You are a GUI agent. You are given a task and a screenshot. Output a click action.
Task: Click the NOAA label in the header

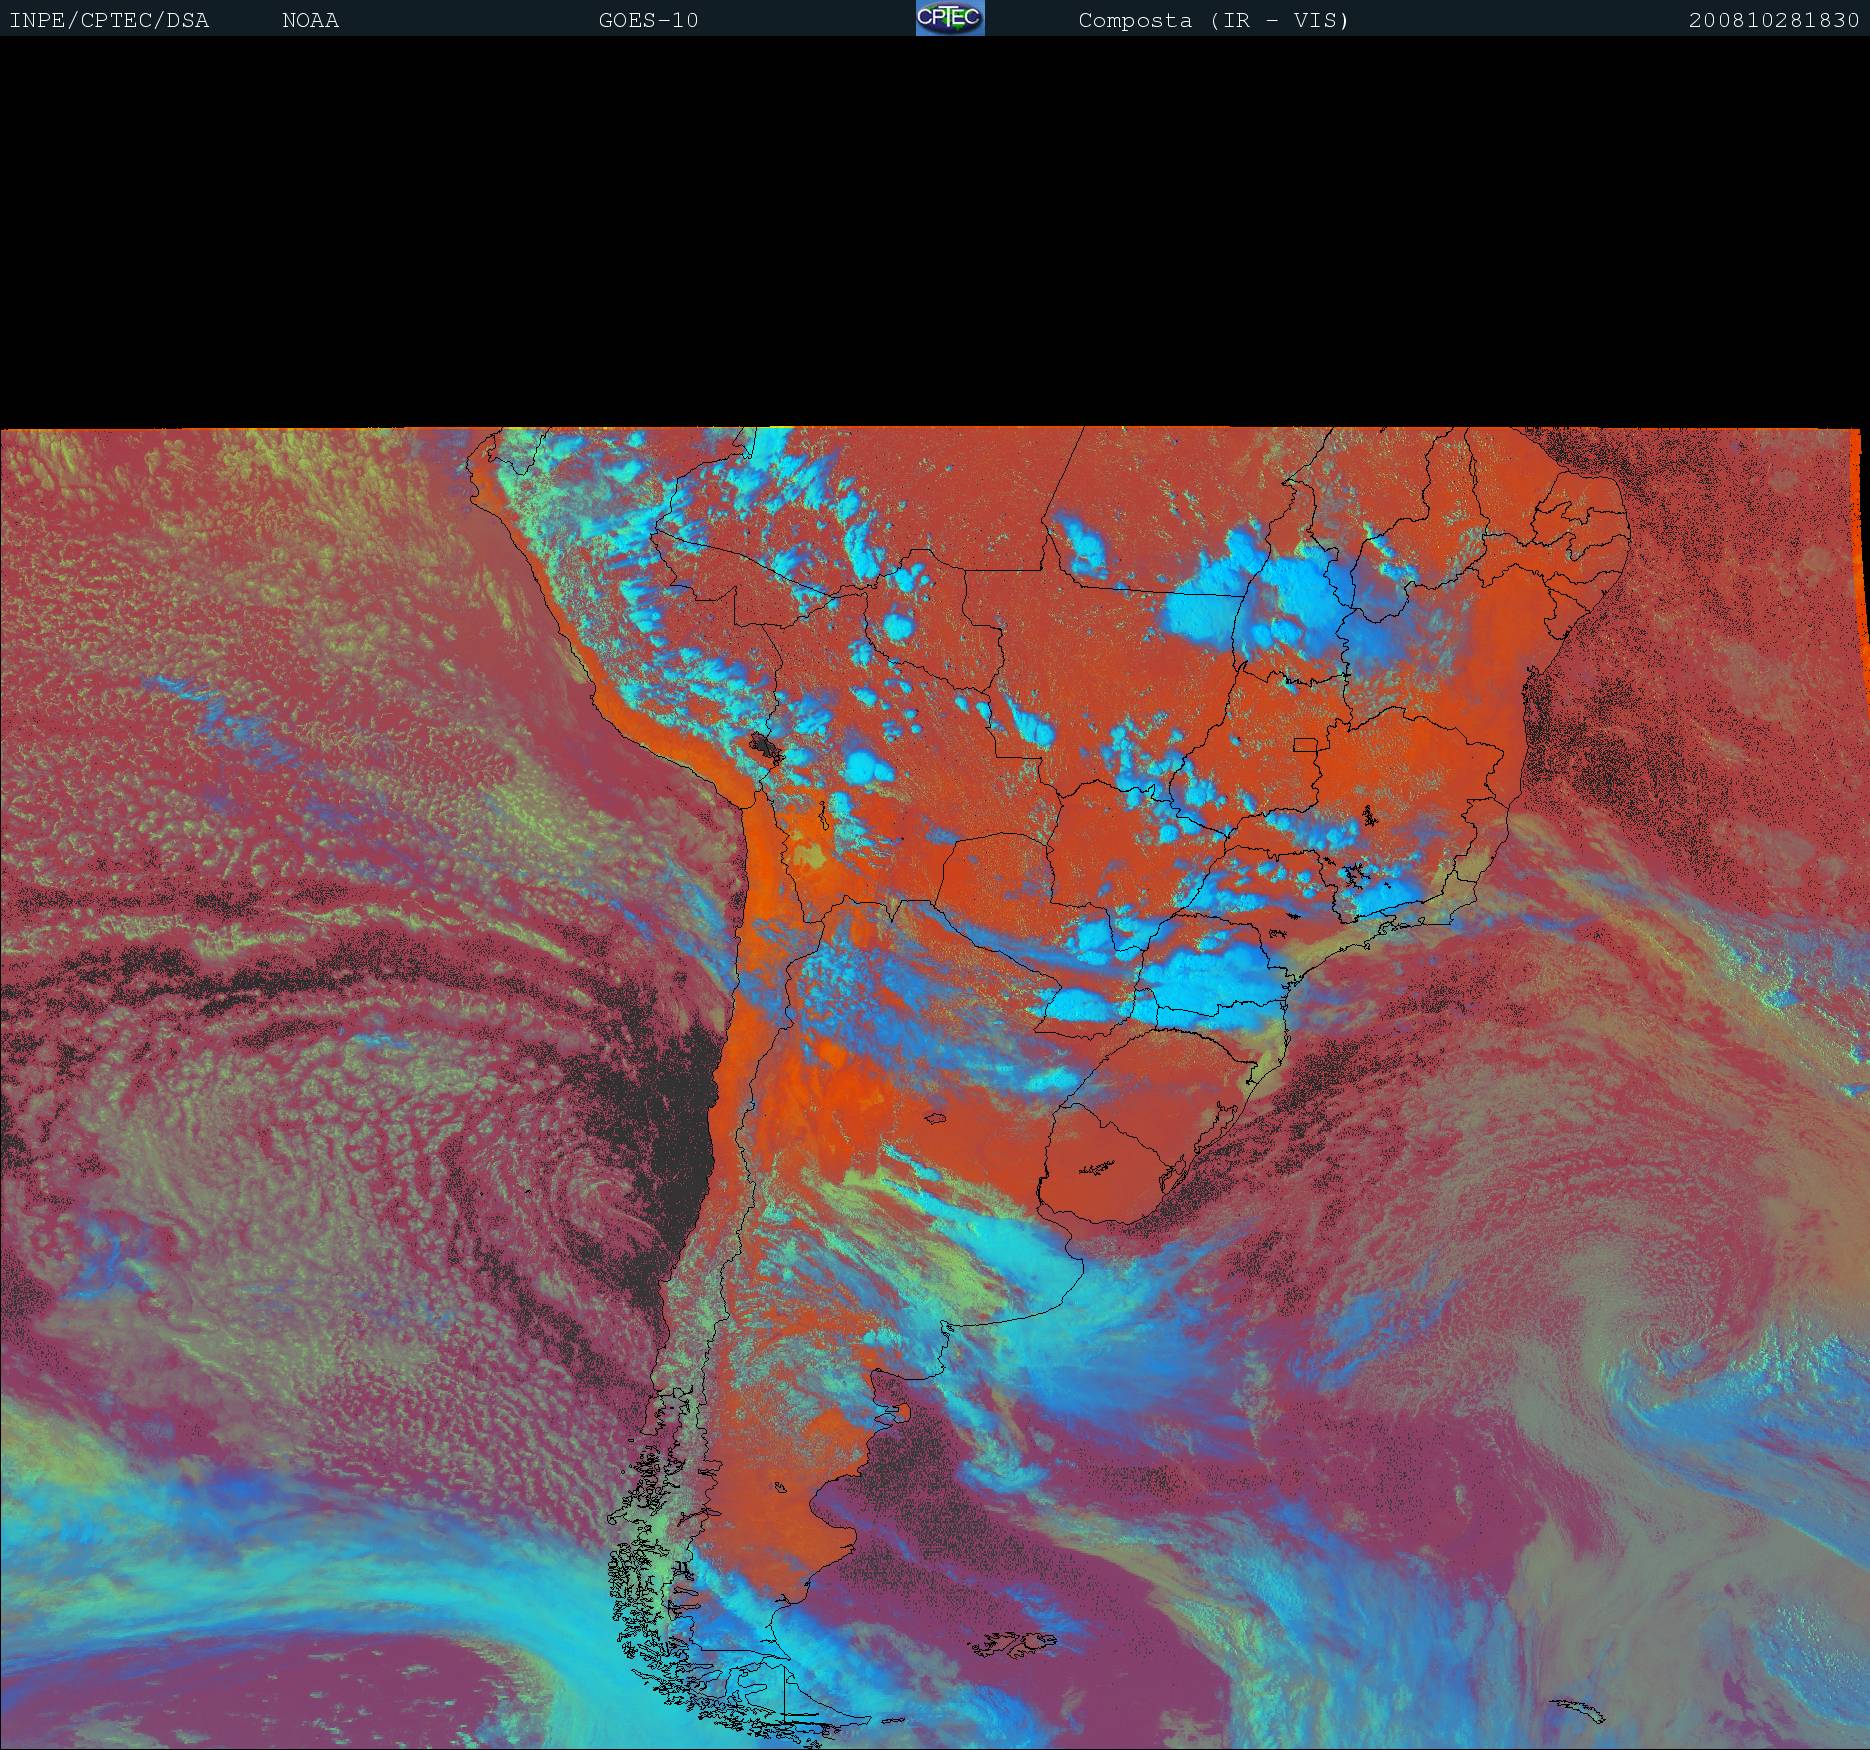(310, 20)
